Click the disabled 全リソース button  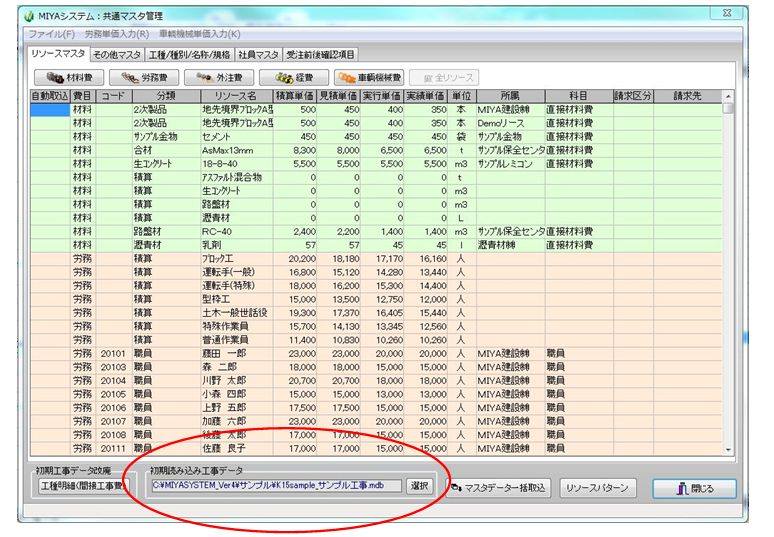pos(444,77)
